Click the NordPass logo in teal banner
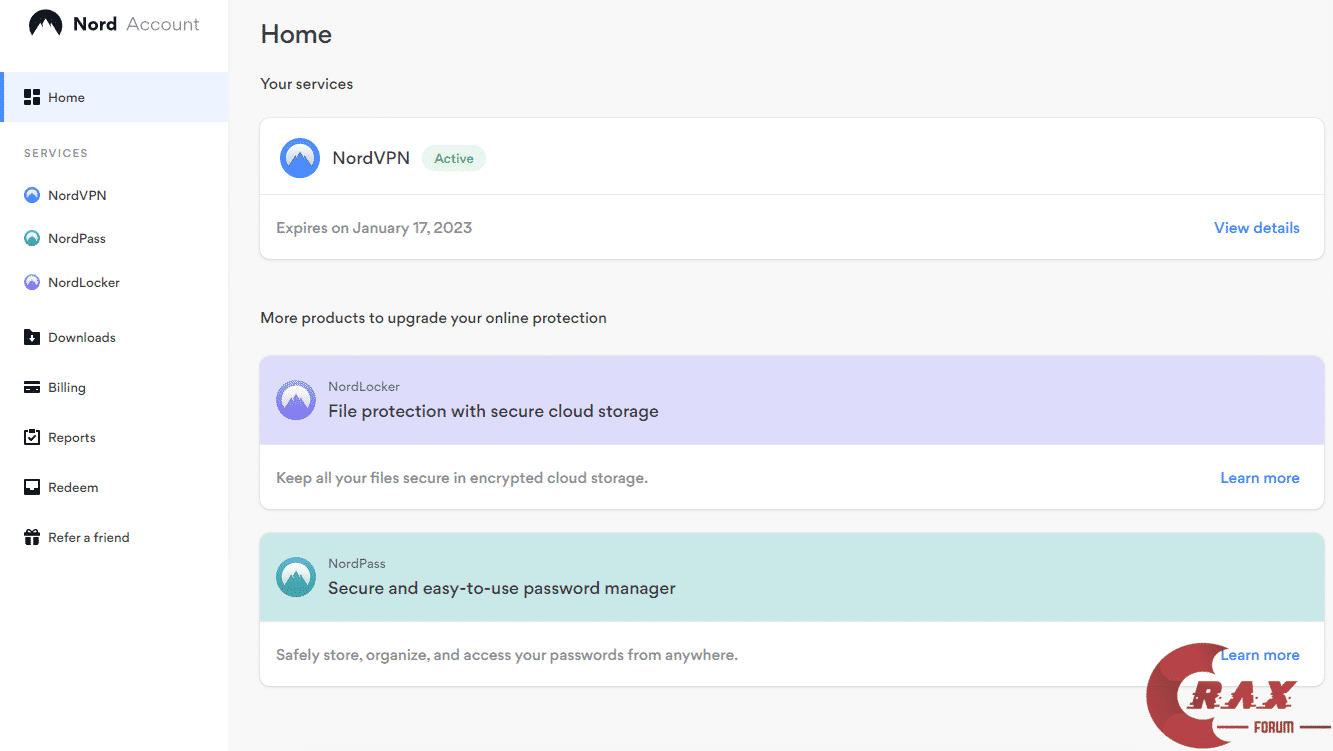 click(x=296, y=577)
